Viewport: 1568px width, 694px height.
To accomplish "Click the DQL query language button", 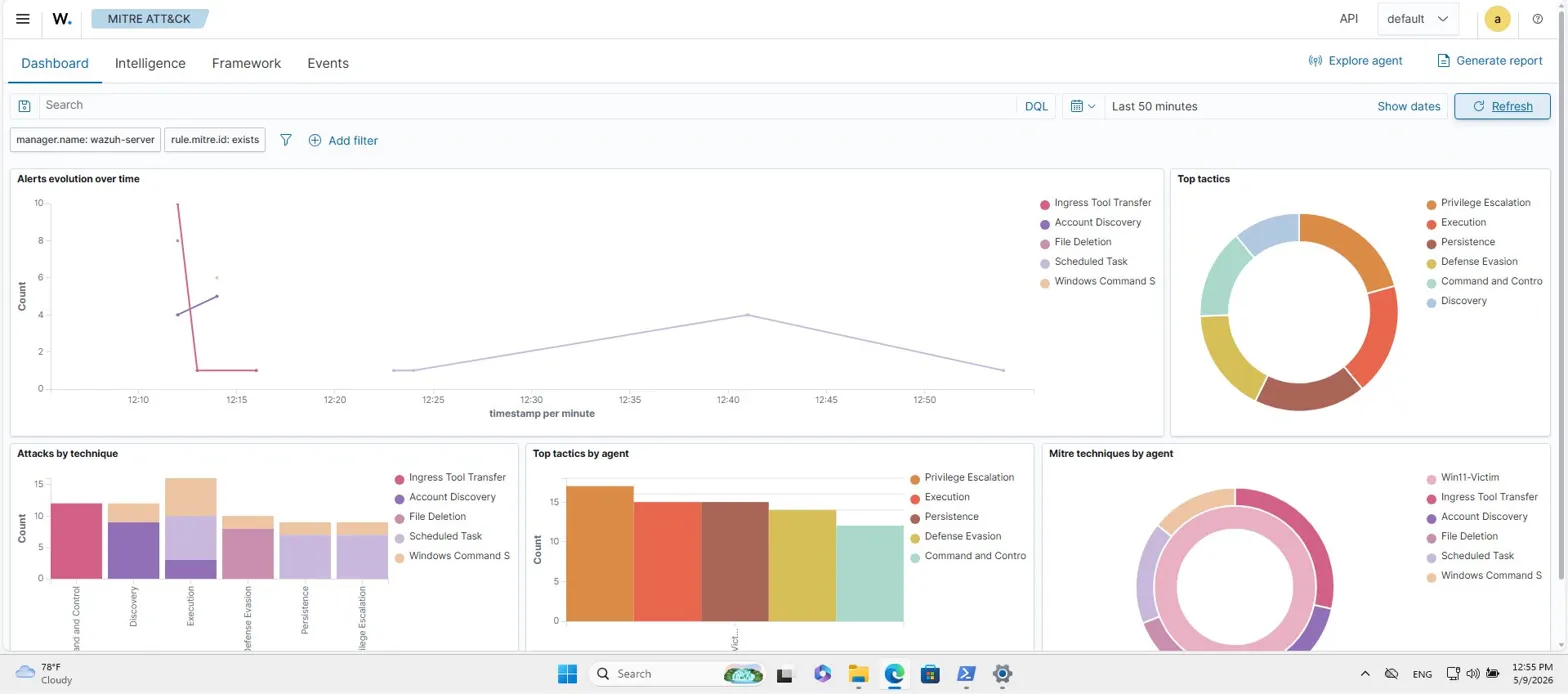I will coord(1036,106).
